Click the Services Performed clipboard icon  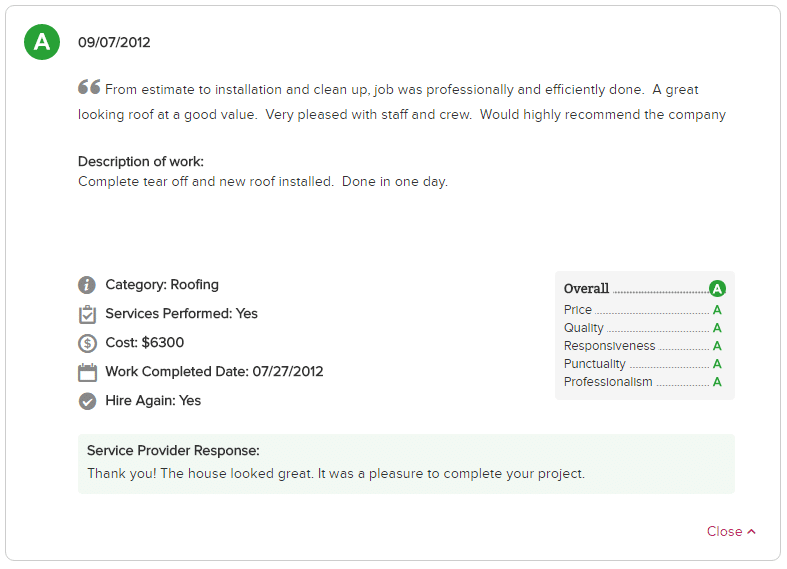(87, 314)
